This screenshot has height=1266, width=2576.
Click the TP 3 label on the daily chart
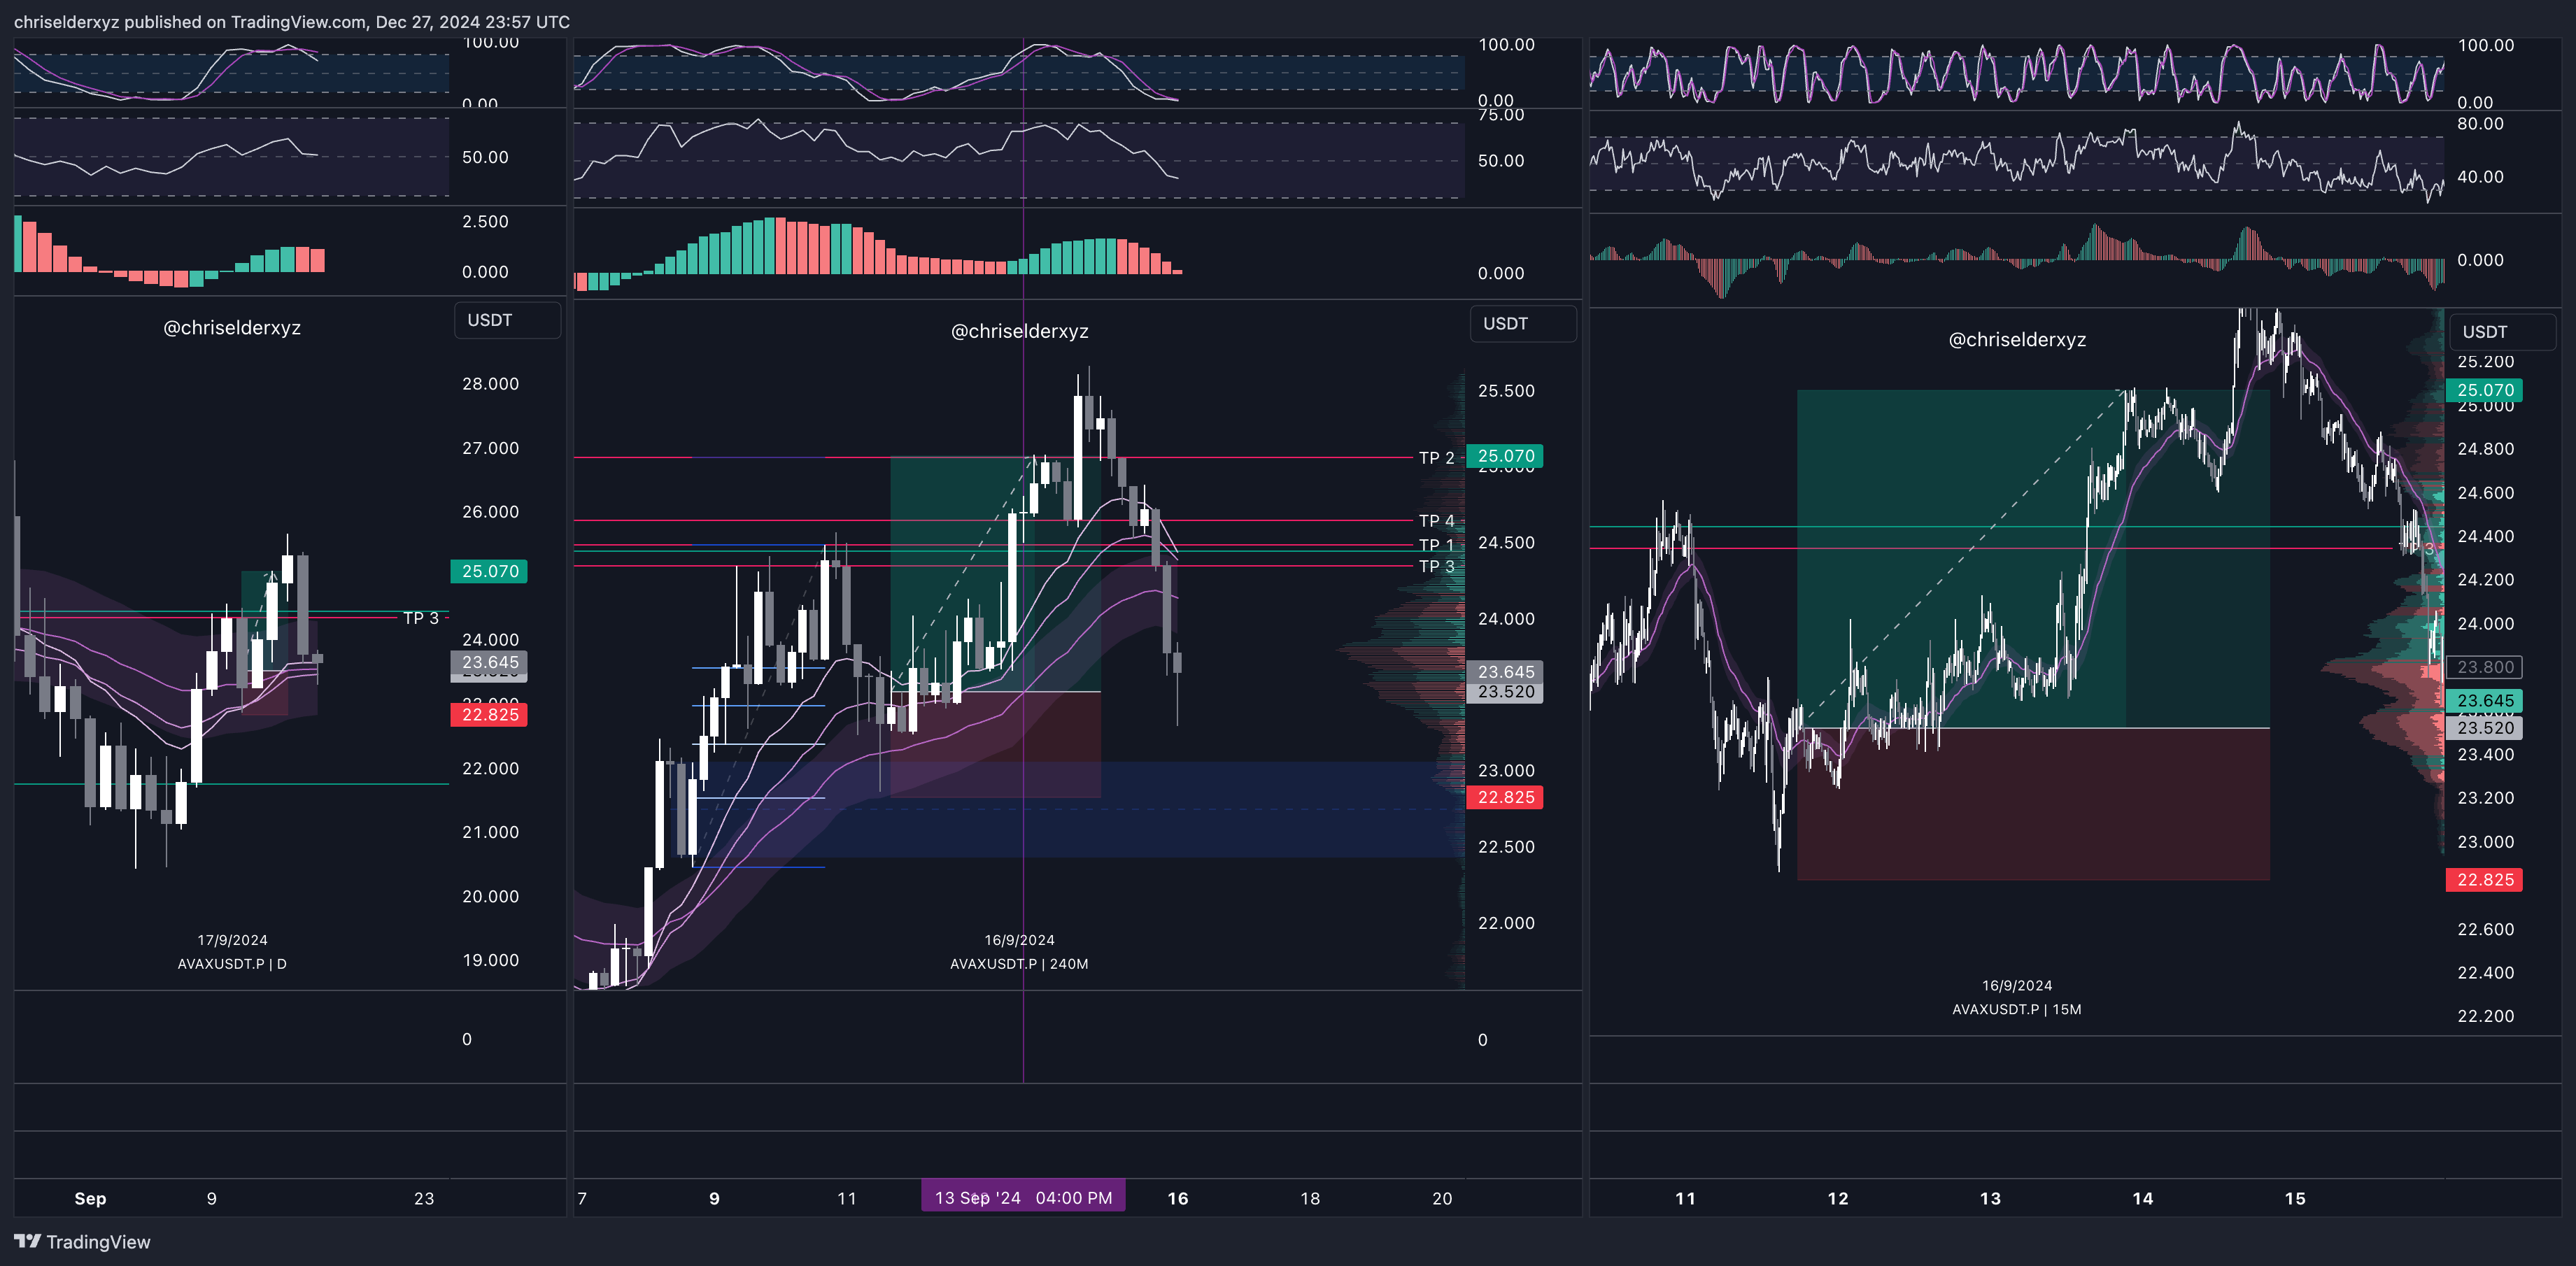[421, 618]
